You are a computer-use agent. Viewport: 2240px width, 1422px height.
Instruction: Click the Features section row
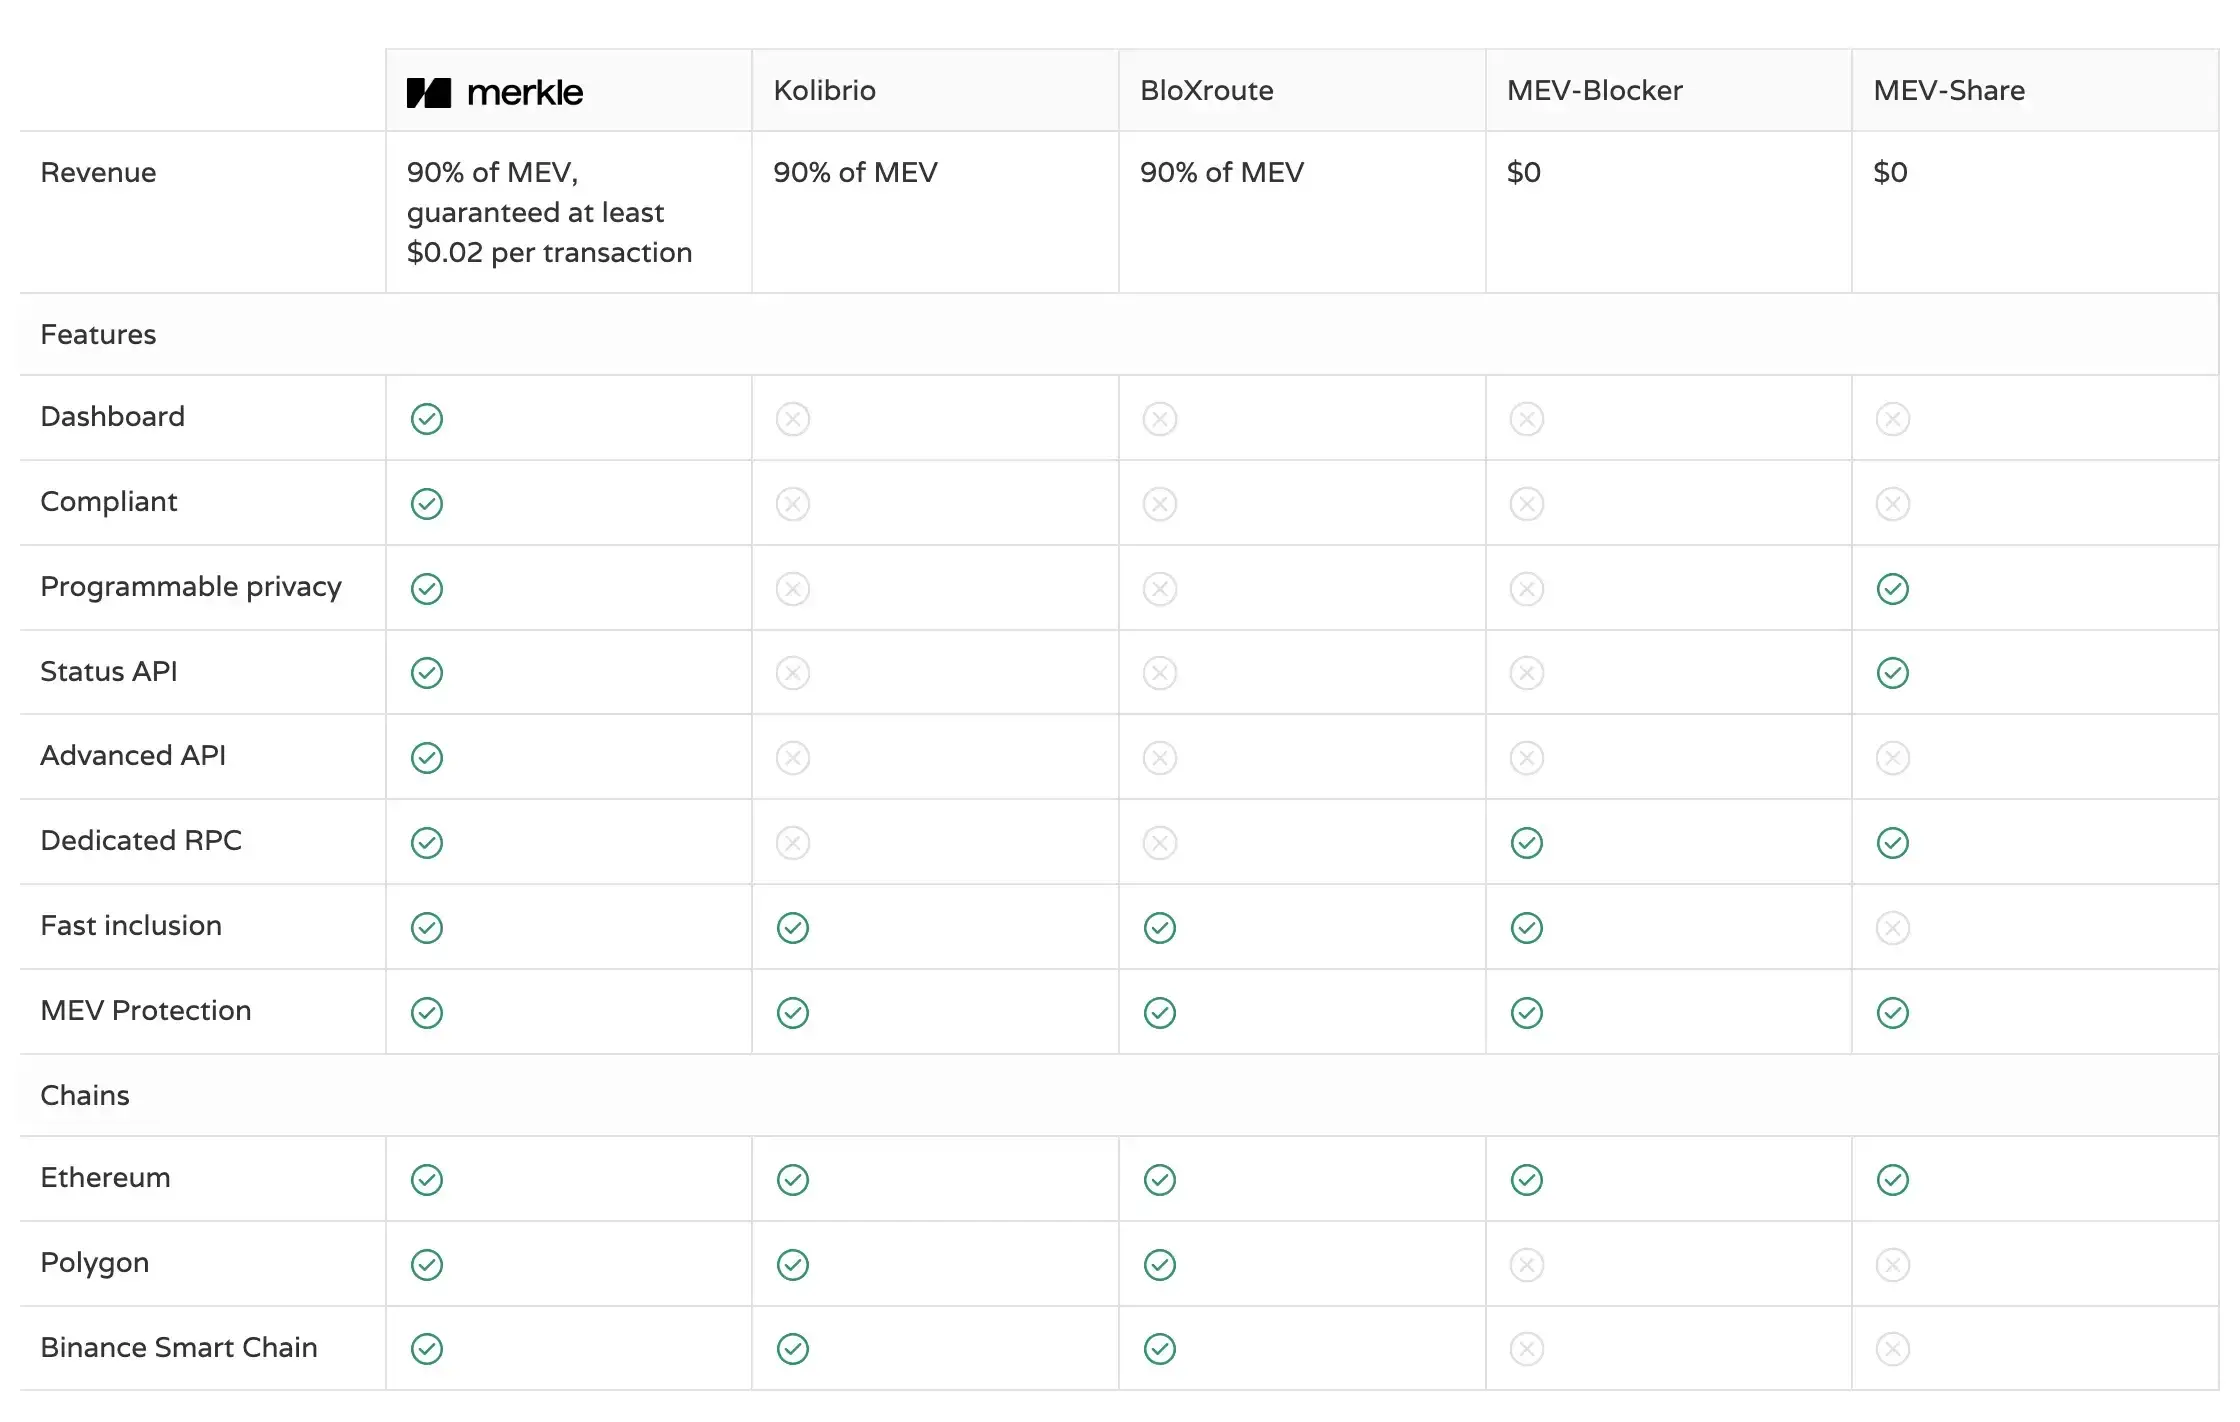tap(98, 334)
